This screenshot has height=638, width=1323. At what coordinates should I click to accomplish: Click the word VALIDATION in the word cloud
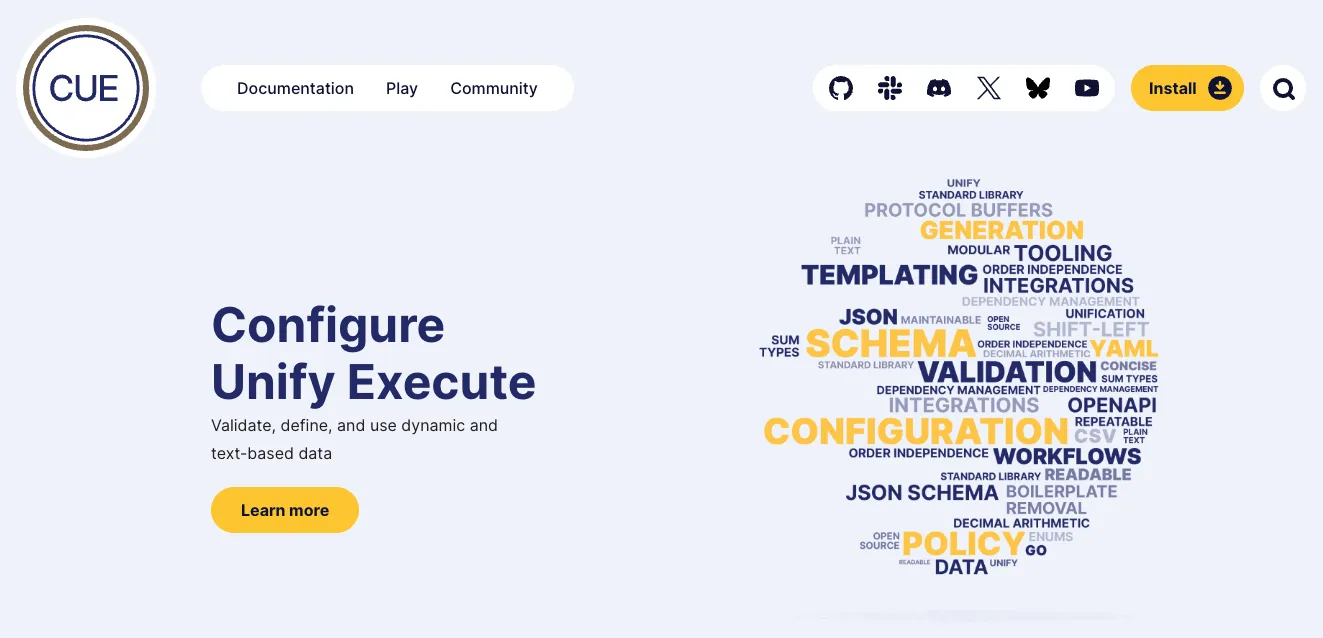coord(979,372)
